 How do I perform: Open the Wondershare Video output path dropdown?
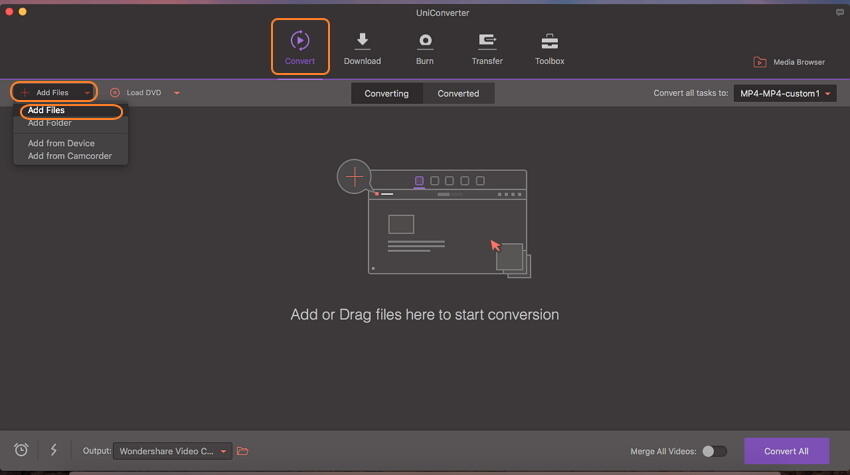[x=172, y=451]
